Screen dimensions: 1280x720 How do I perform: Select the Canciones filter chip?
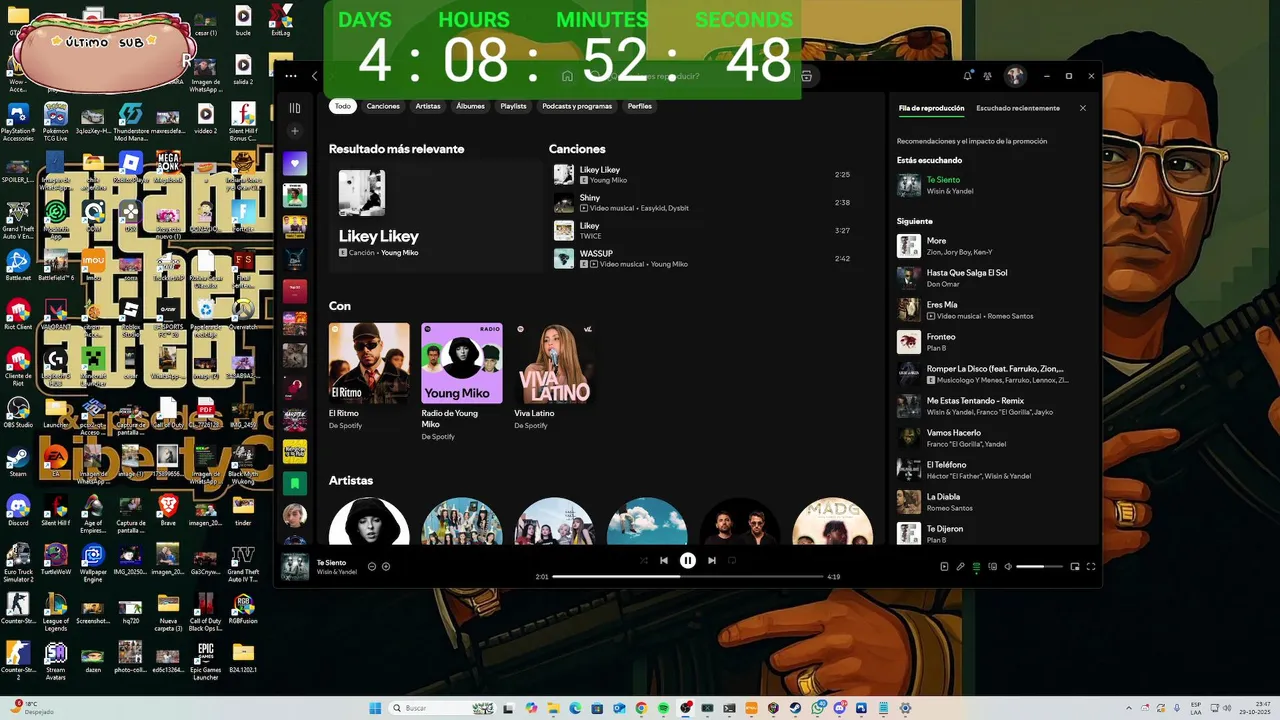click(383, 106)
